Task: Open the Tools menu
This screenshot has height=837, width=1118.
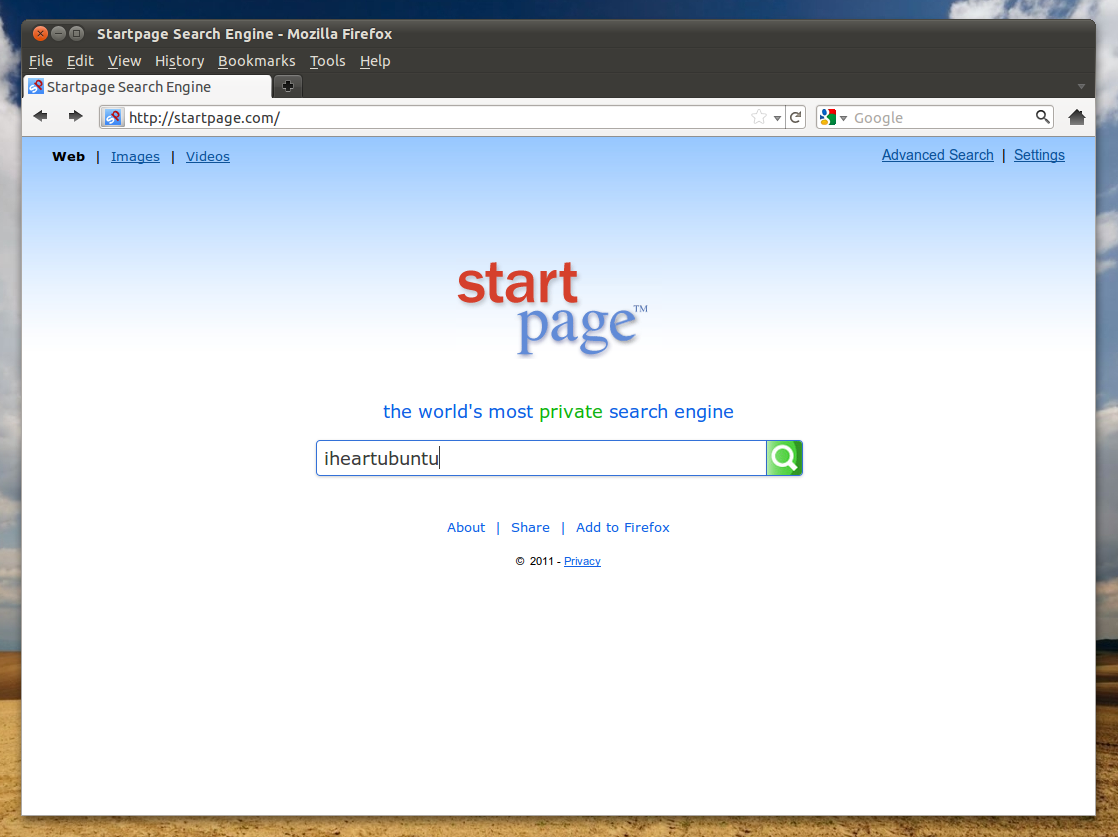Action: pyautogui.click(x=327, y=61)
